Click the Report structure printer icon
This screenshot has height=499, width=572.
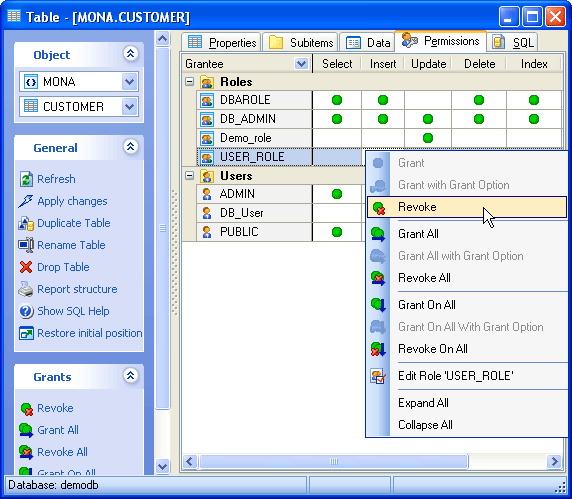(x=26, y=289)
